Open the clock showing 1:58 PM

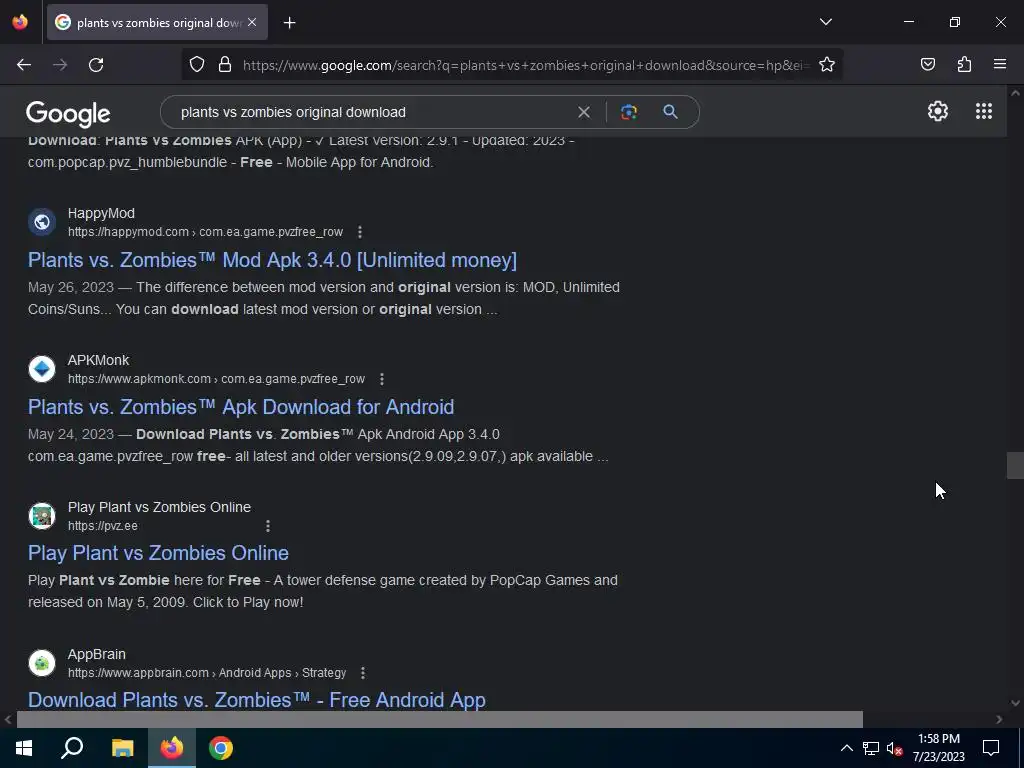pos(939,748)
